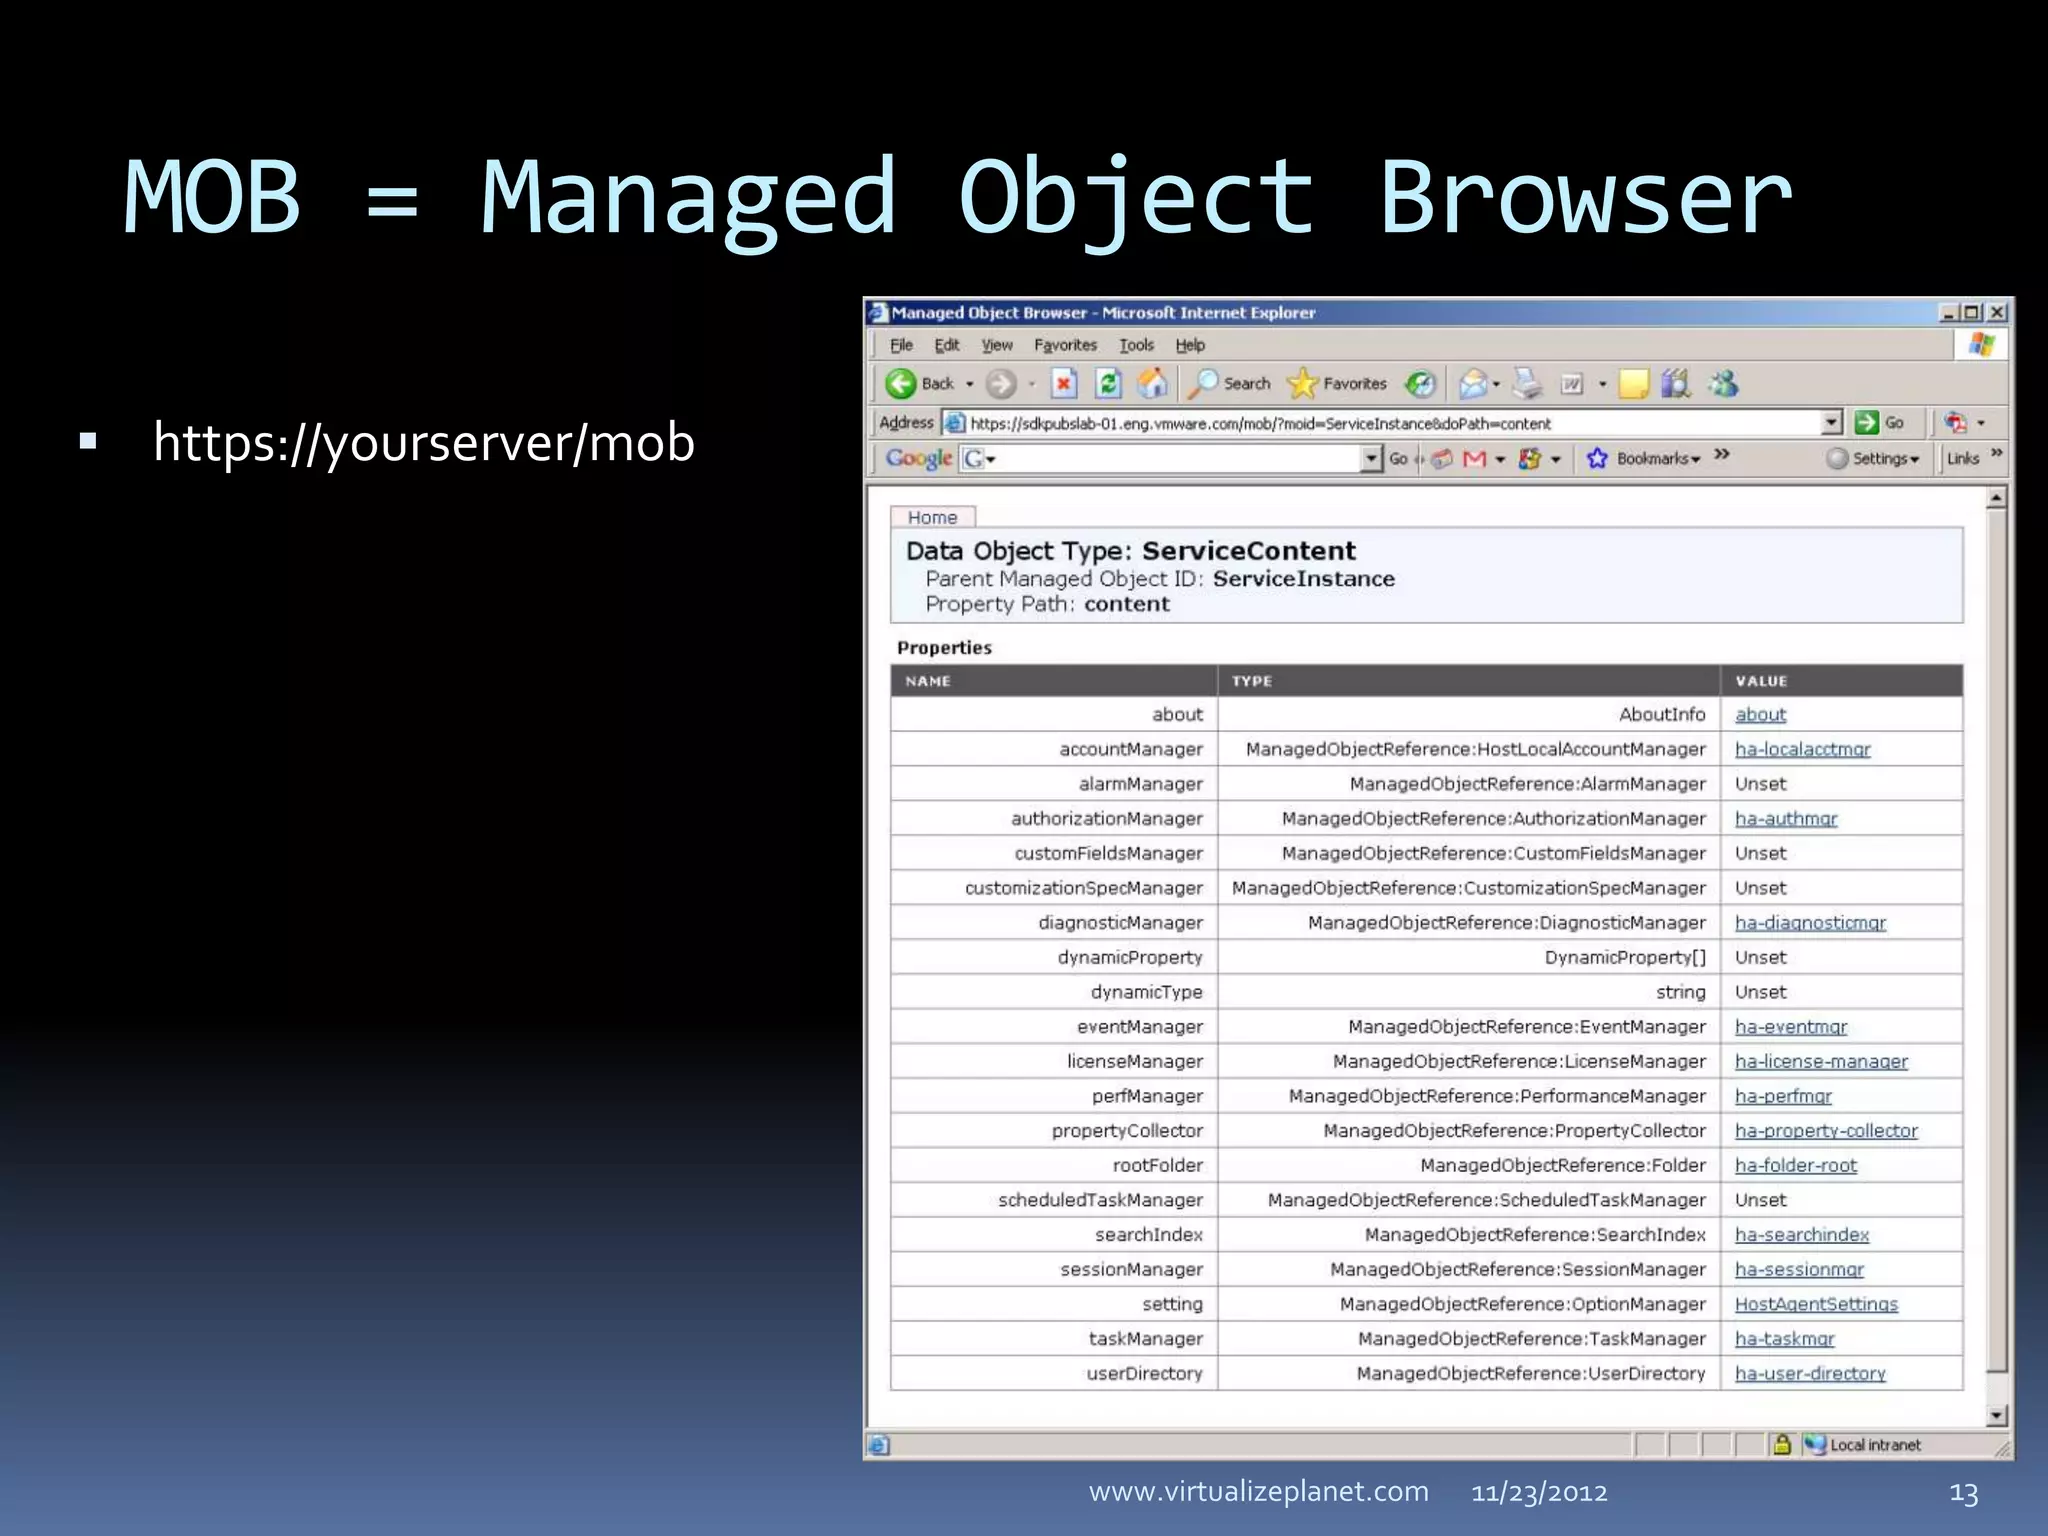Follow the about value link
This screenshot has width=2048, height=1536.
click(1760, 714)
